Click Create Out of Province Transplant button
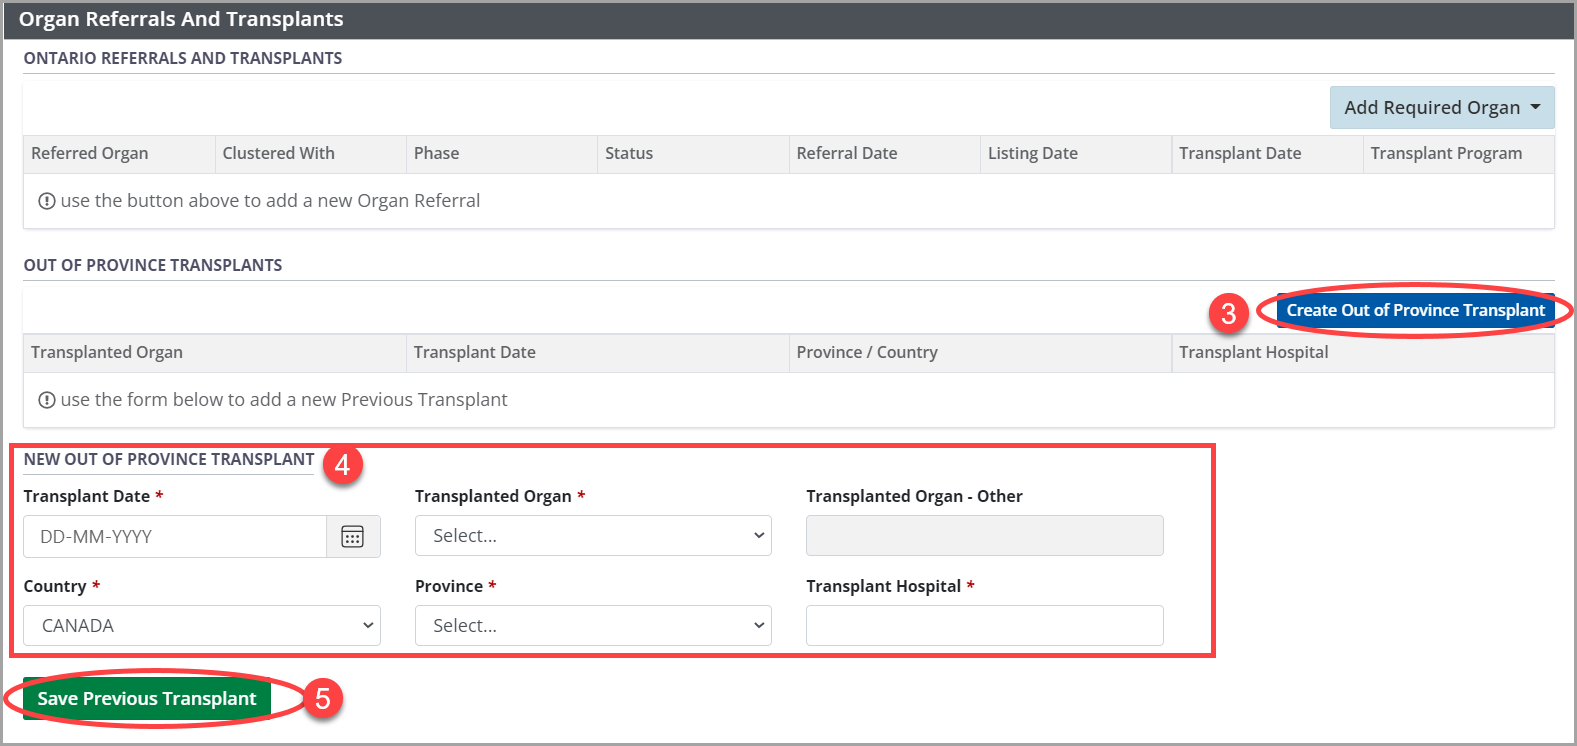The height and width of the screenshot is (746, 1577). (x=1415, y=311)
